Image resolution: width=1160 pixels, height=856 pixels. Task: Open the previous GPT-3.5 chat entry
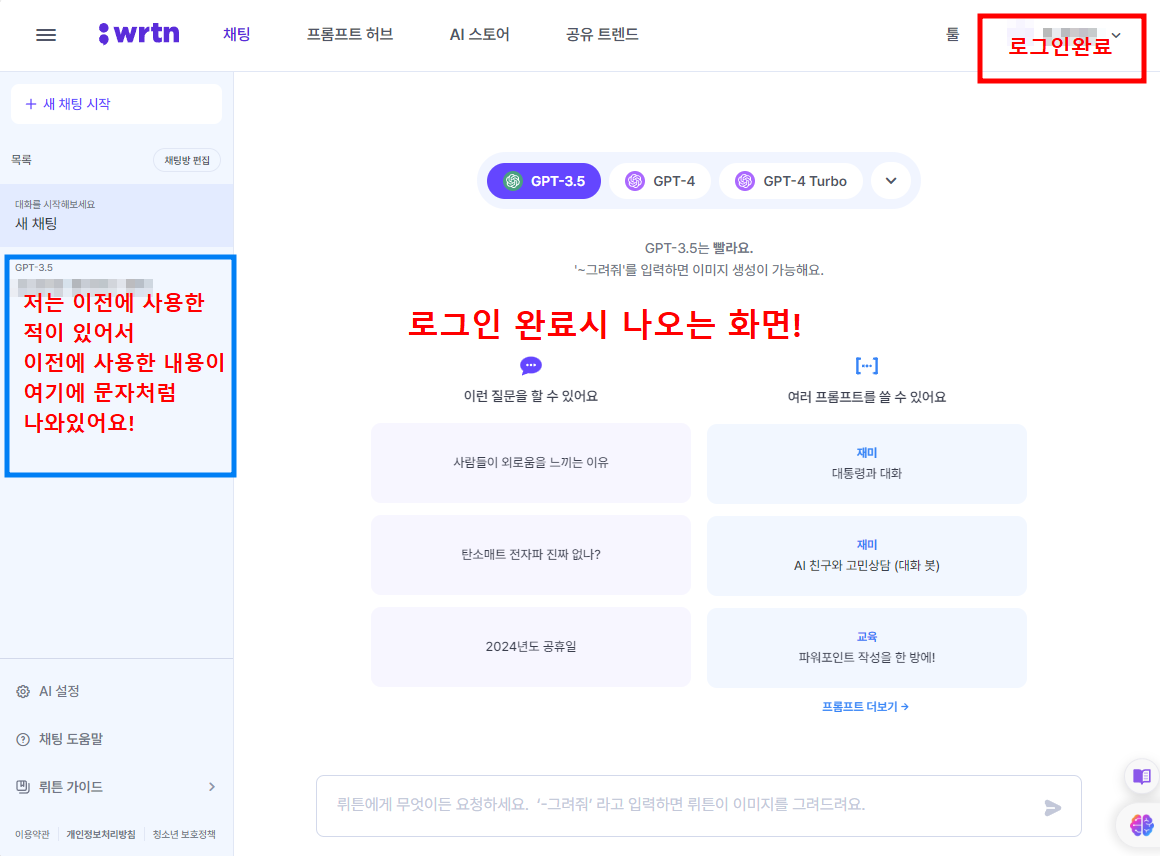click(120, 365)
